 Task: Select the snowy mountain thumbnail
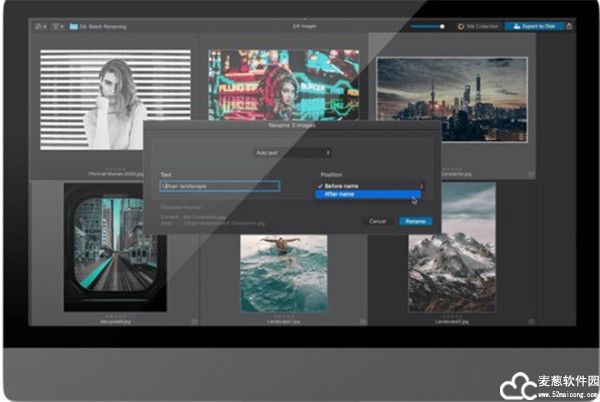point(451,260)
